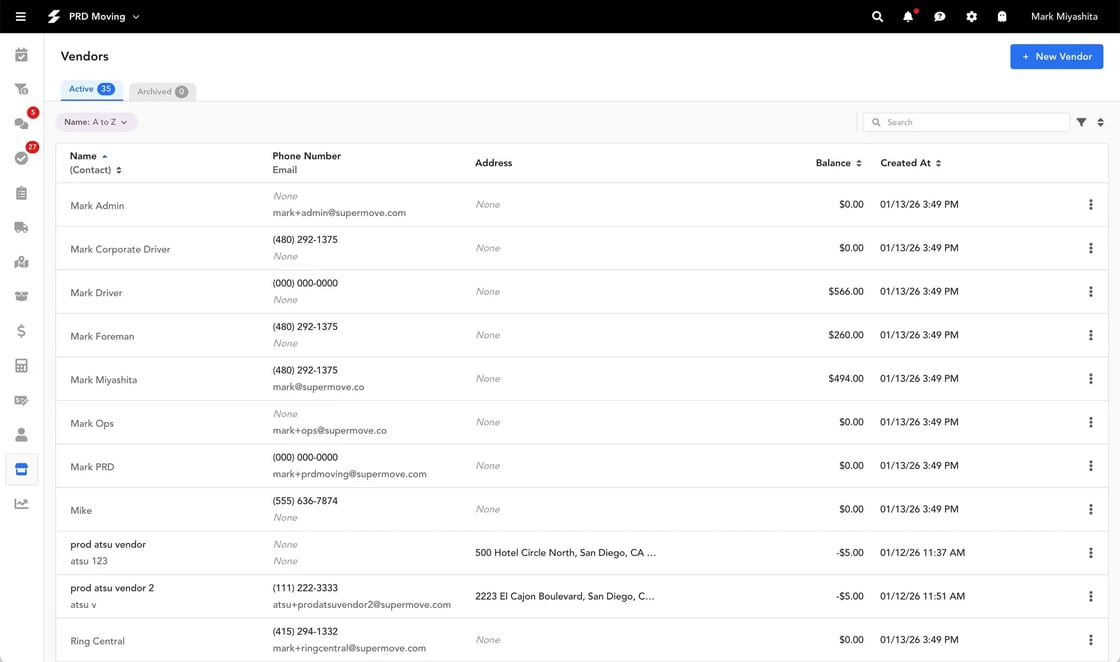This screenshot has height=662, width=1120.
Task: Open the Mike vendor
Action: [81, 511]
